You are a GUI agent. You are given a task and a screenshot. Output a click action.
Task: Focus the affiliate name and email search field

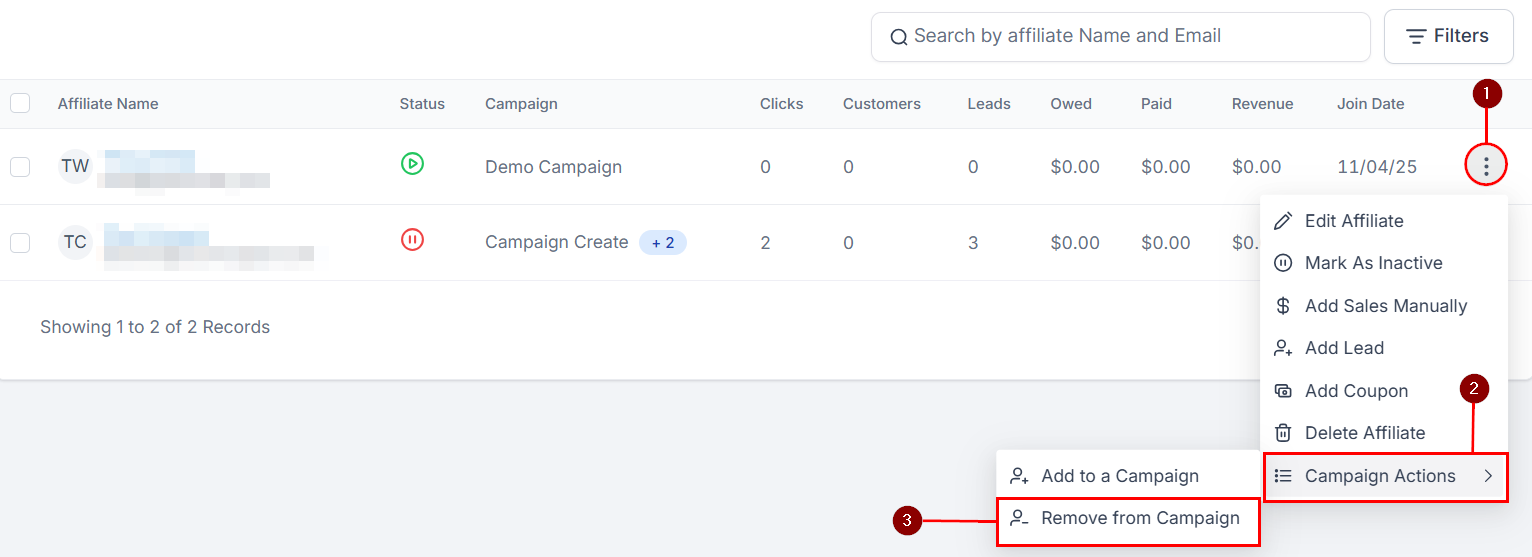pyautogui.click(x=1120, y=37)
